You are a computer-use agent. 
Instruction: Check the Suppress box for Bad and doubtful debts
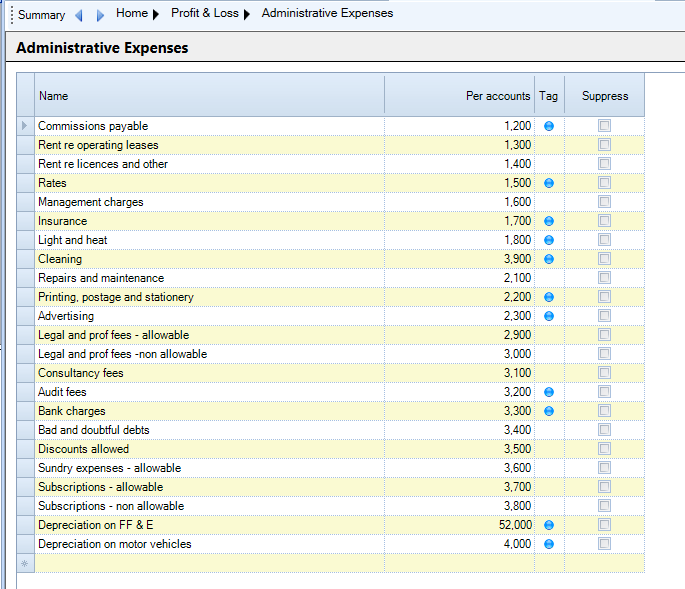pyautogui.click(x=604, y=430)
